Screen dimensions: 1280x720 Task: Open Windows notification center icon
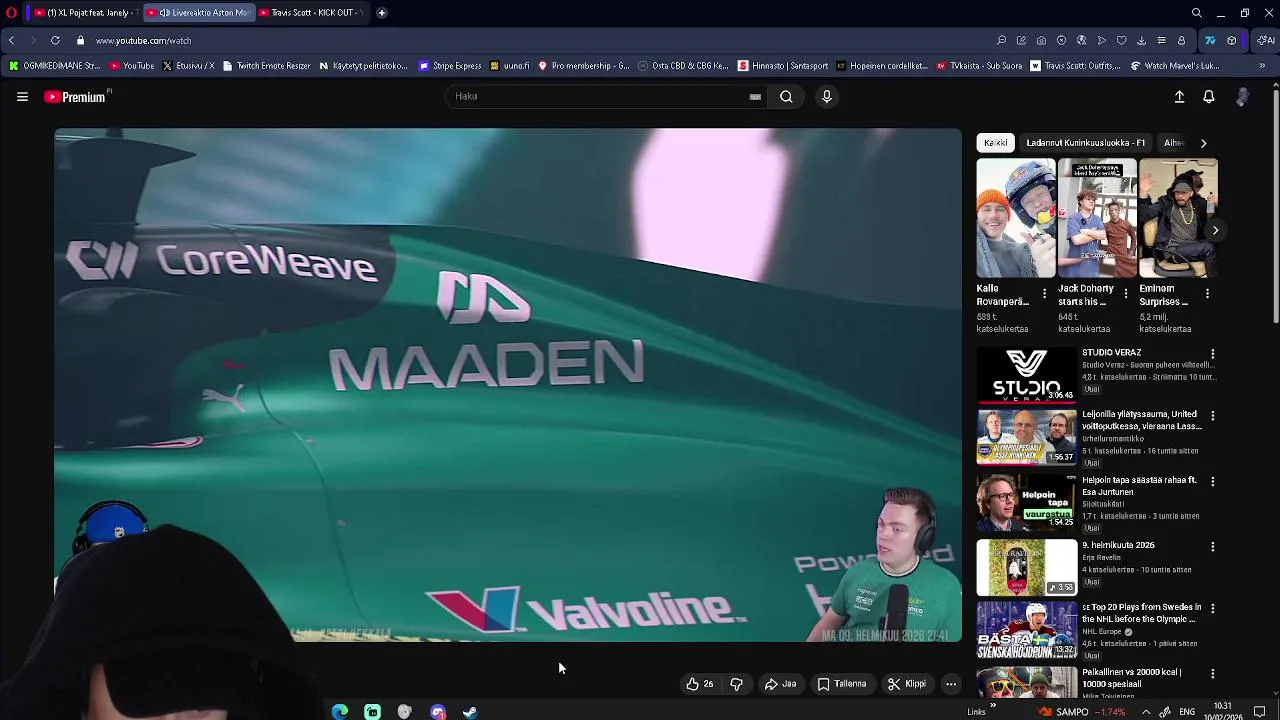[1259, 712]
